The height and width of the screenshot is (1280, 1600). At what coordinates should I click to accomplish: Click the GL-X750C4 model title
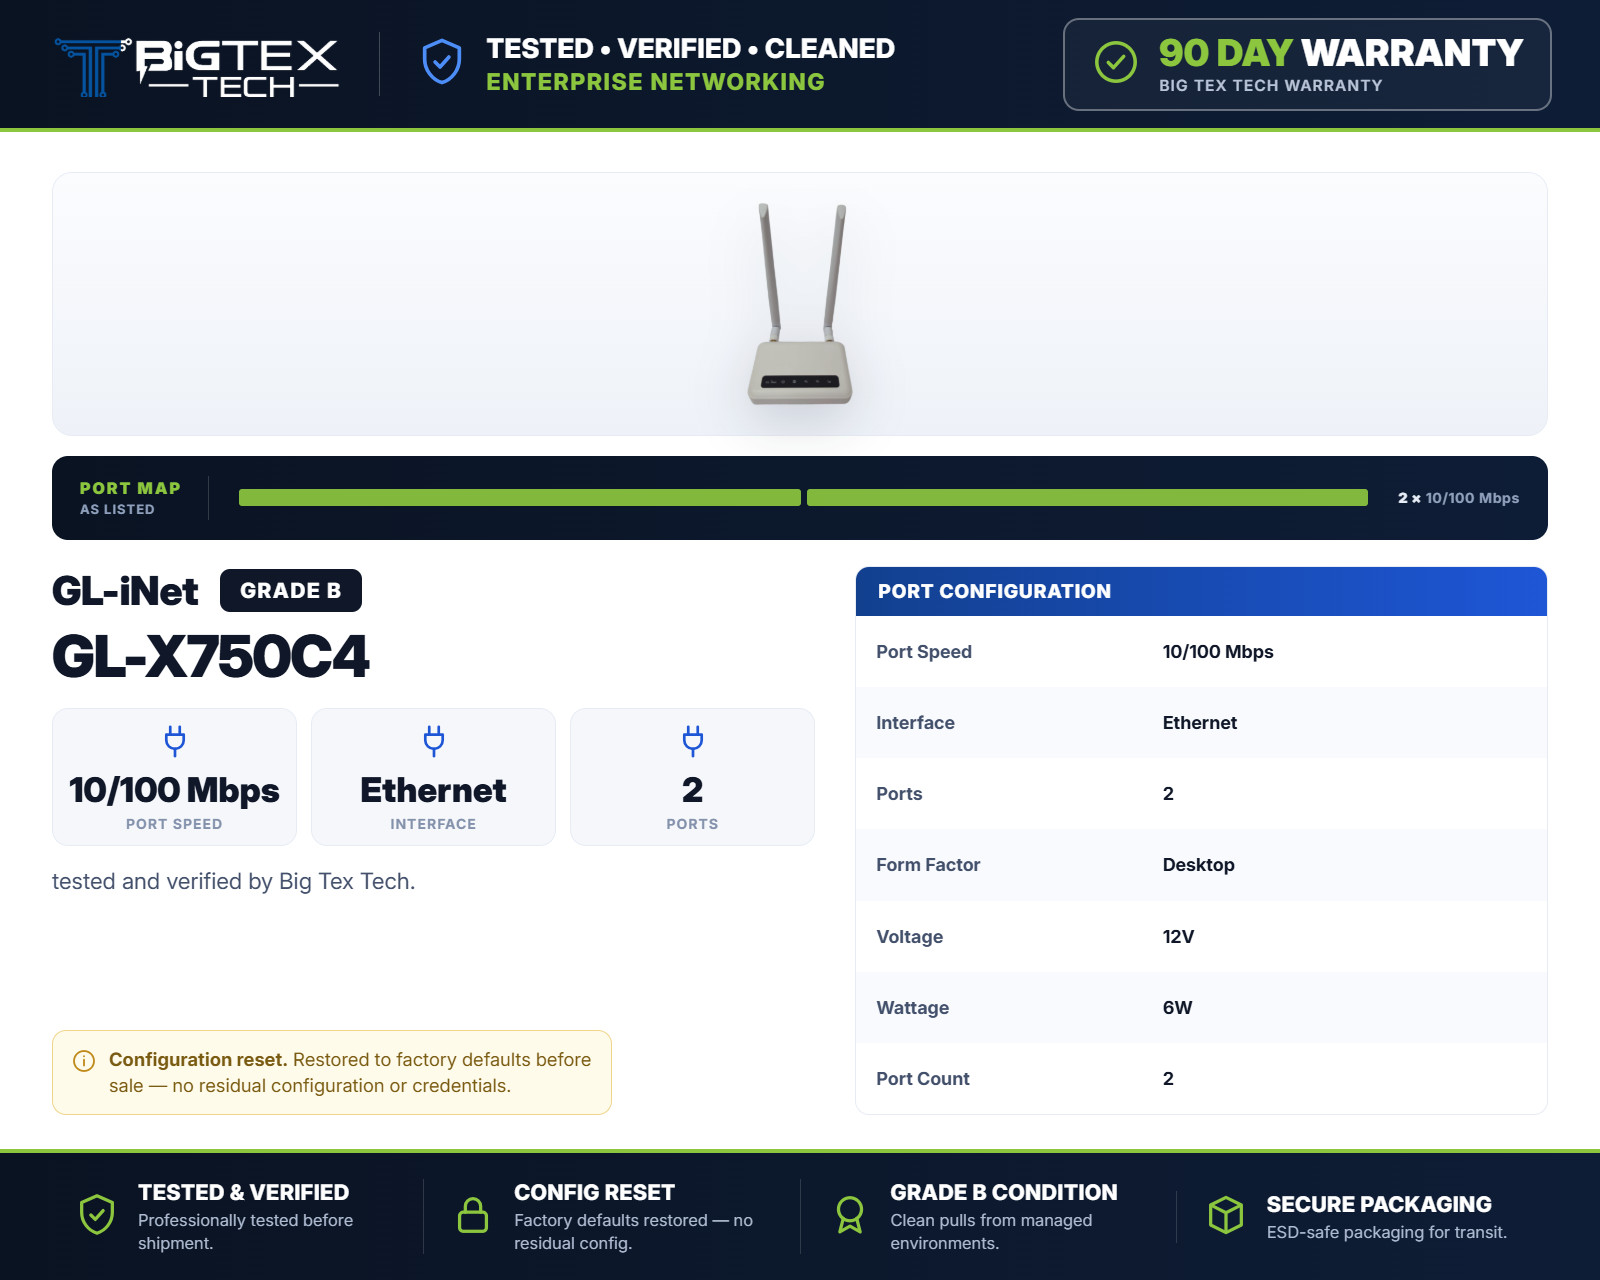tap(211, 657)
